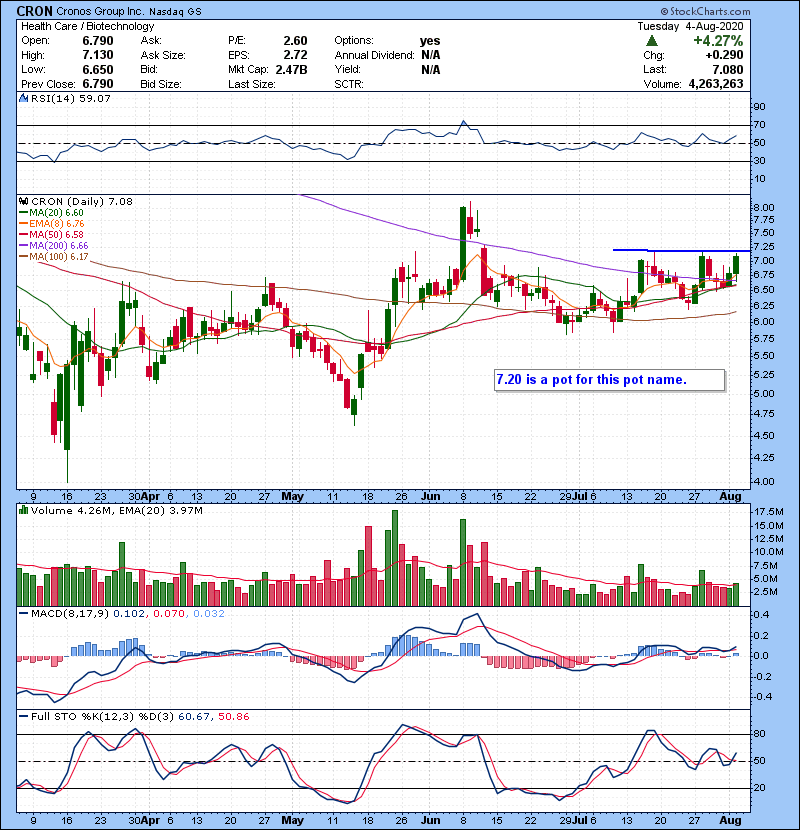
Task: Click the EPS value '2.72'
Action: tap(295, 55)
